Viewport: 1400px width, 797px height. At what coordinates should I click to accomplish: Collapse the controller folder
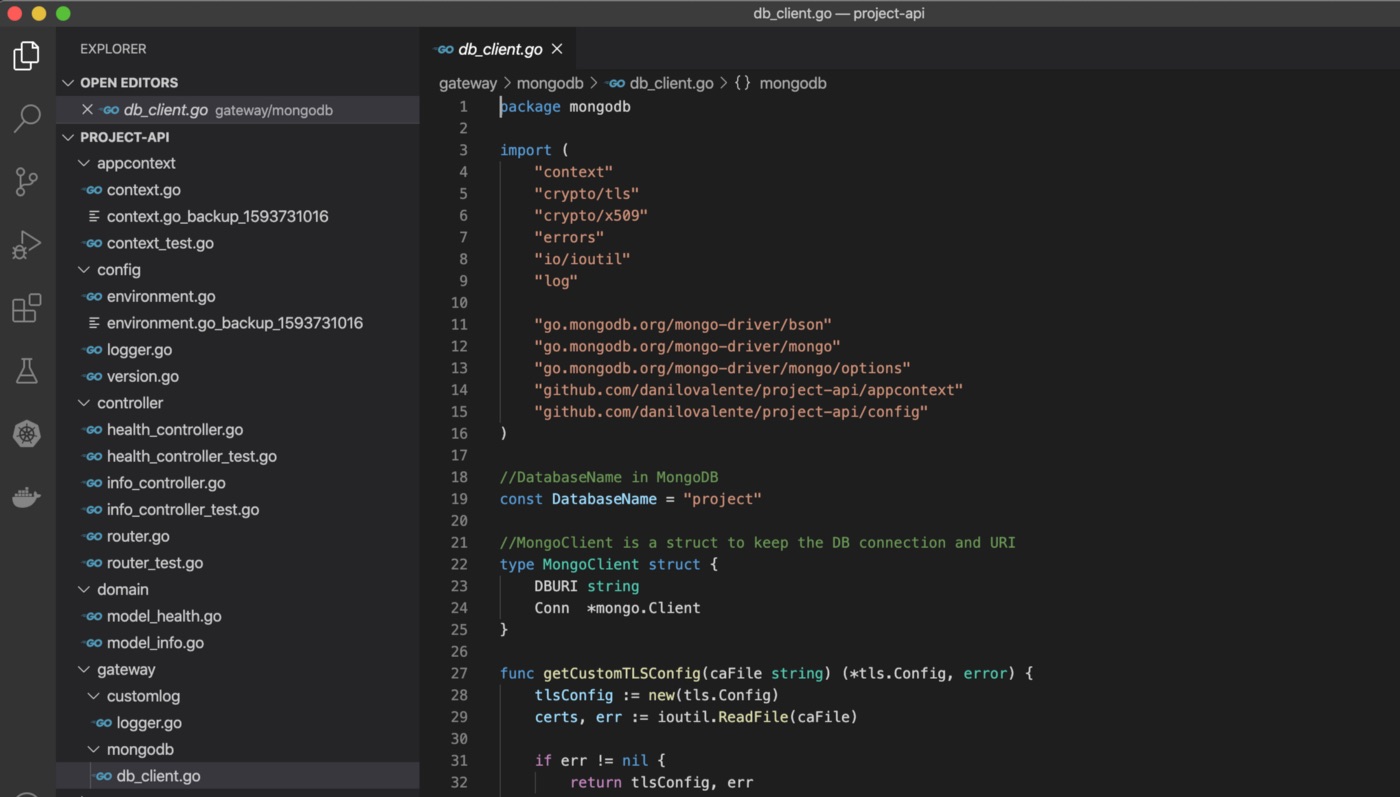pyautogui.click(x=85, y=403)
